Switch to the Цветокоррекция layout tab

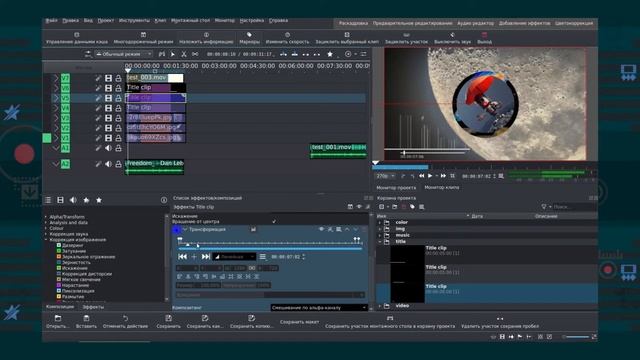[574, 23]
